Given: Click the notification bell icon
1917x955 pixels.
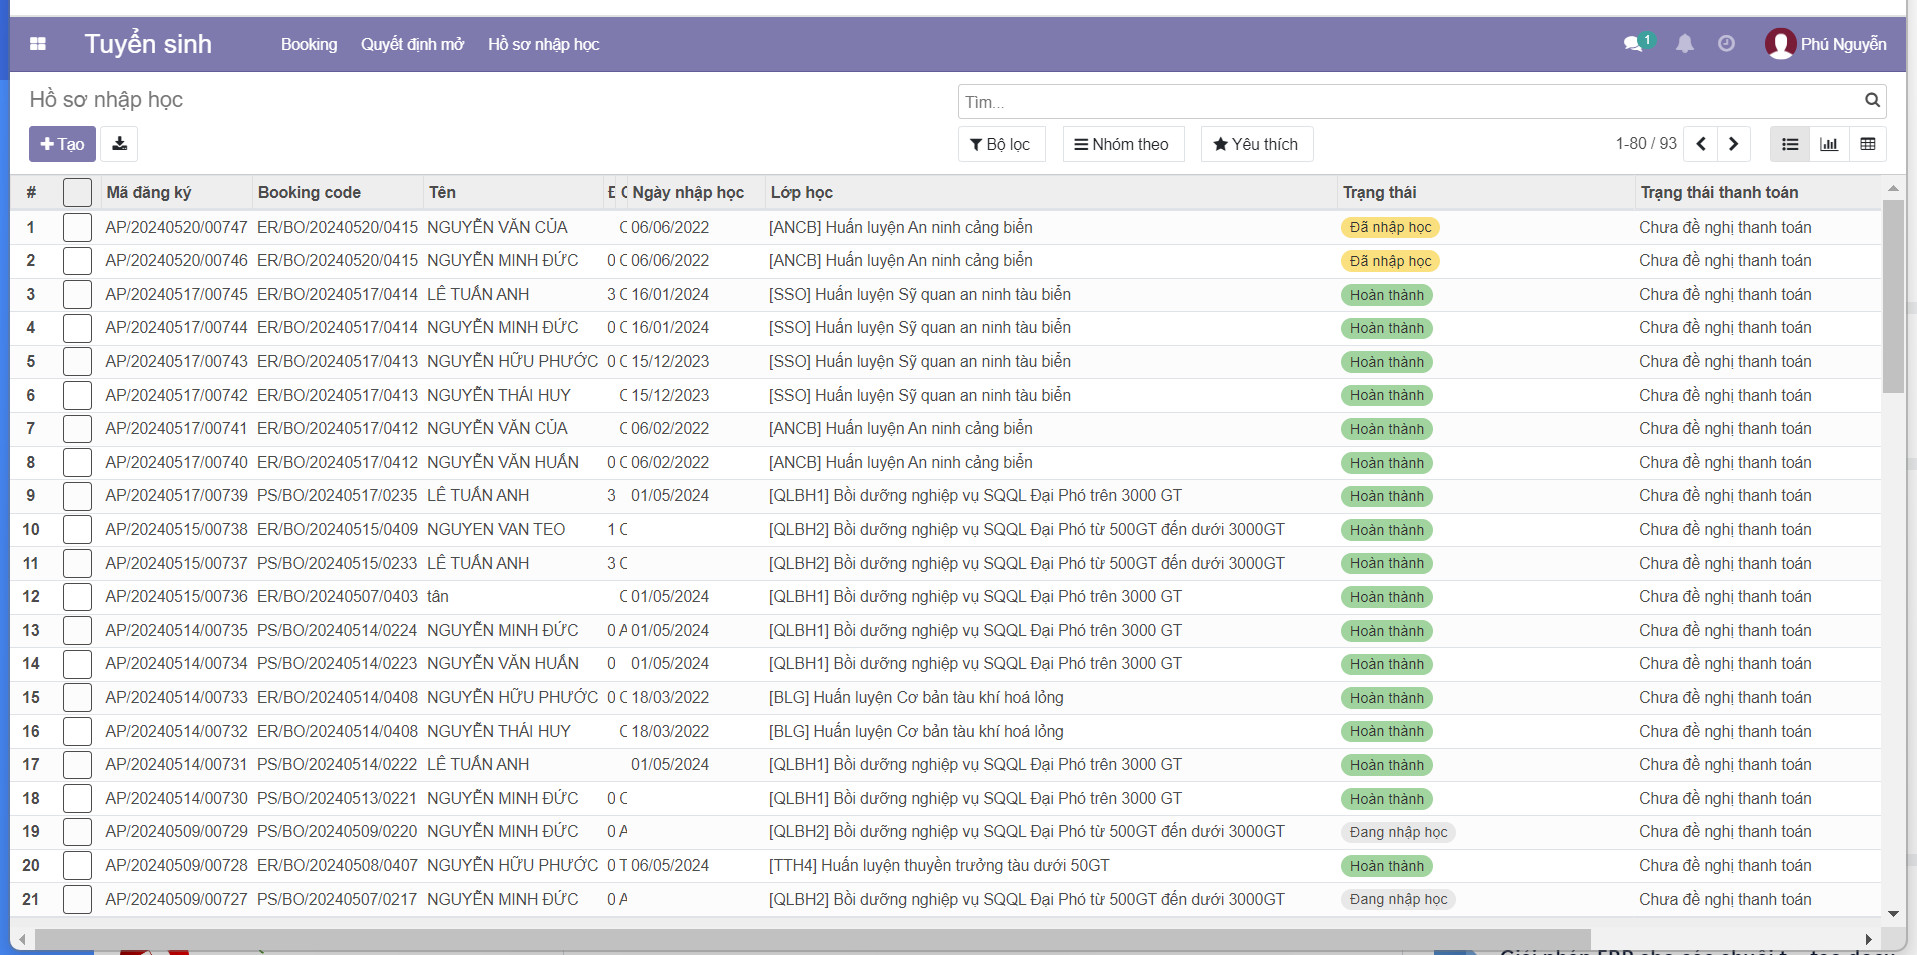Looking at the screenshot, I should 1685,44.
